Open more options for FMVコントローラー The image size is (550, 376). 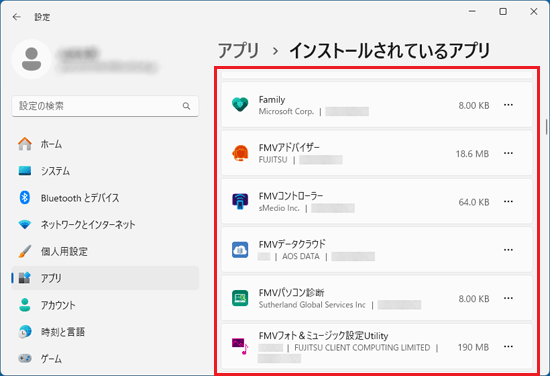click(x=508, y=202)
